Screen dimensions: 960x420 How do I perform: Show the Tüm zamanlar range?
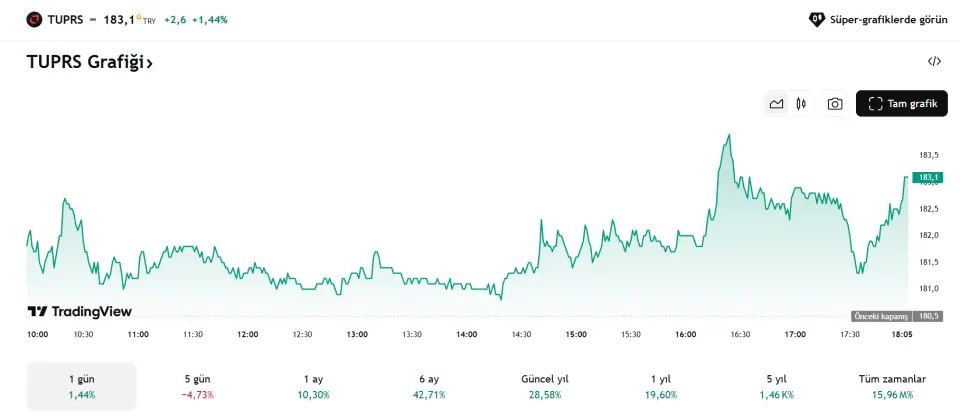coord(892,386)
